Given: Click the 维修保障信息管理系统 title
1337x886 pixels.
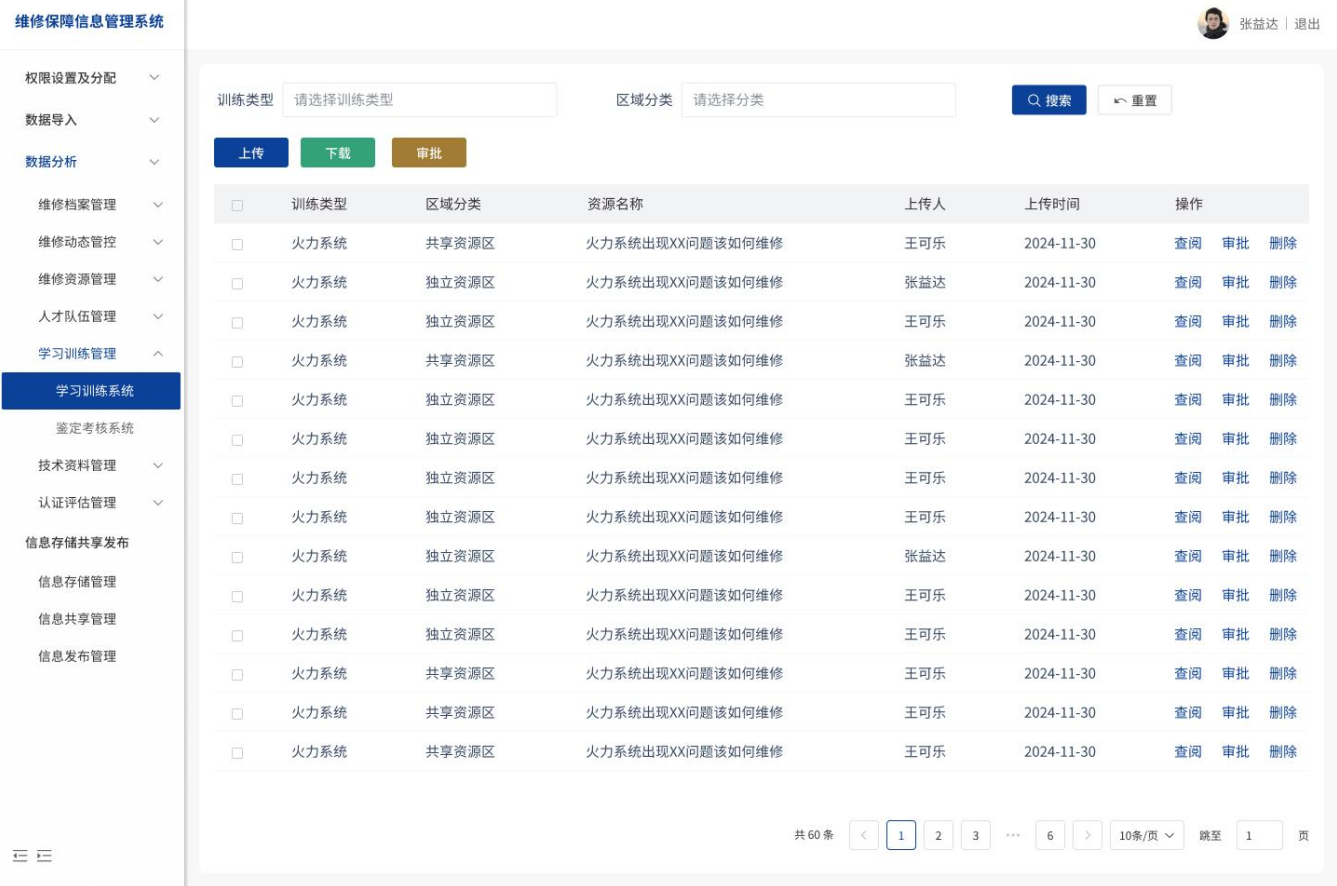Looking at the screenshot, I should coord(89,21).
